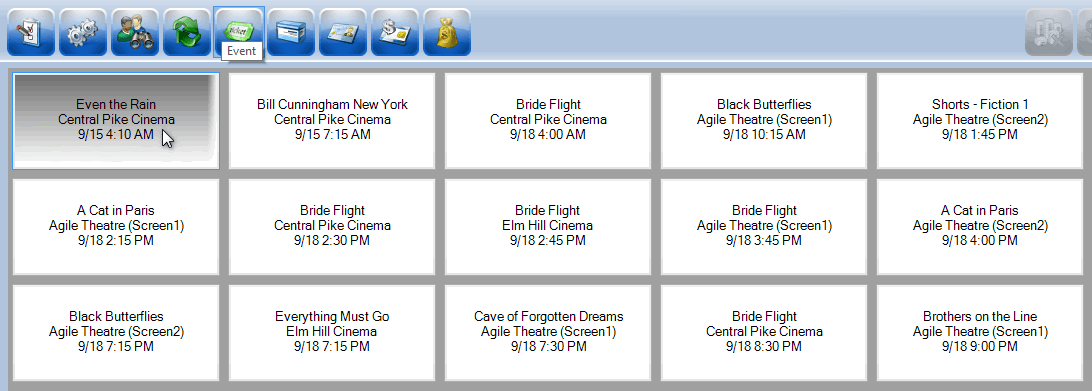Pick Shorts - Fiction 1 event tile
The image size is (1092, 391).
[980, 121]
